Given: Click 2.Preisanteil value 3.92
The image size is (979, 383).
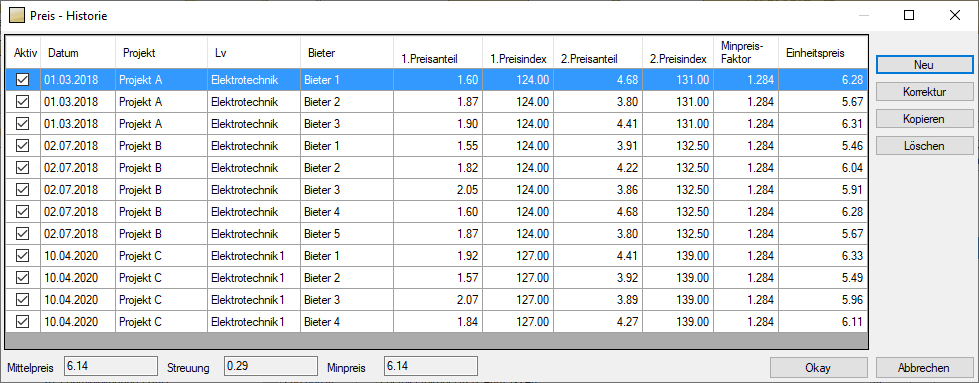Looking at the screenshot, I should tap(598, 277).
